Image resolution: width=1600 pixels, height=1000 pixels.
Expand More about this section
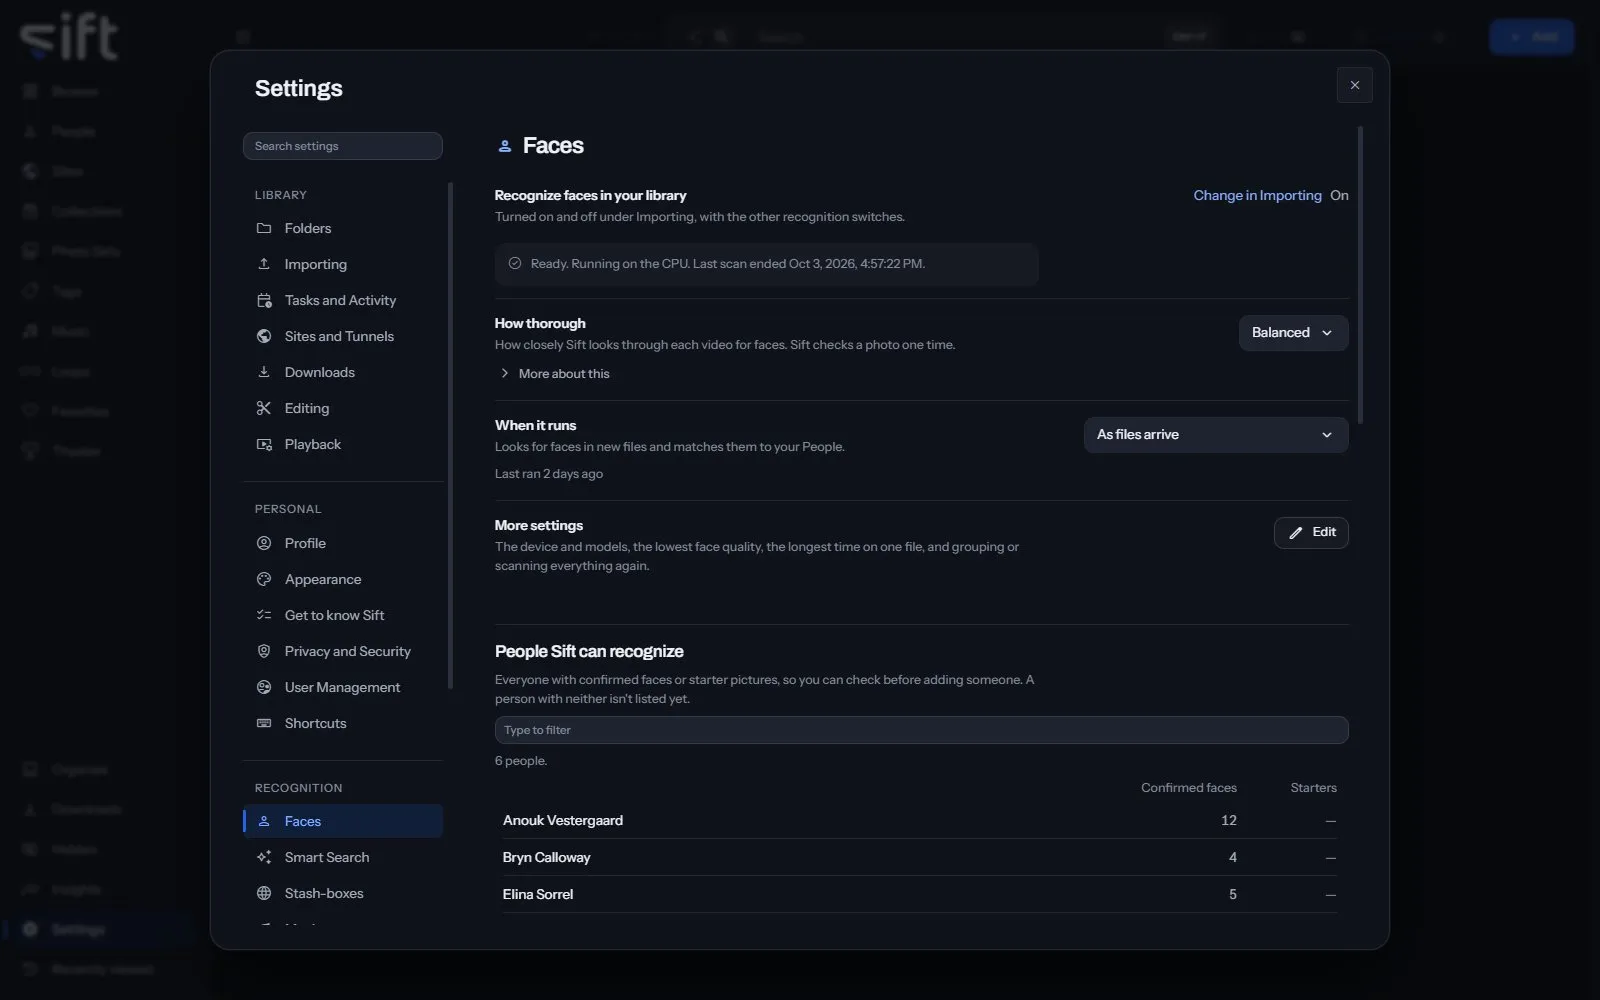pos(554,374)
